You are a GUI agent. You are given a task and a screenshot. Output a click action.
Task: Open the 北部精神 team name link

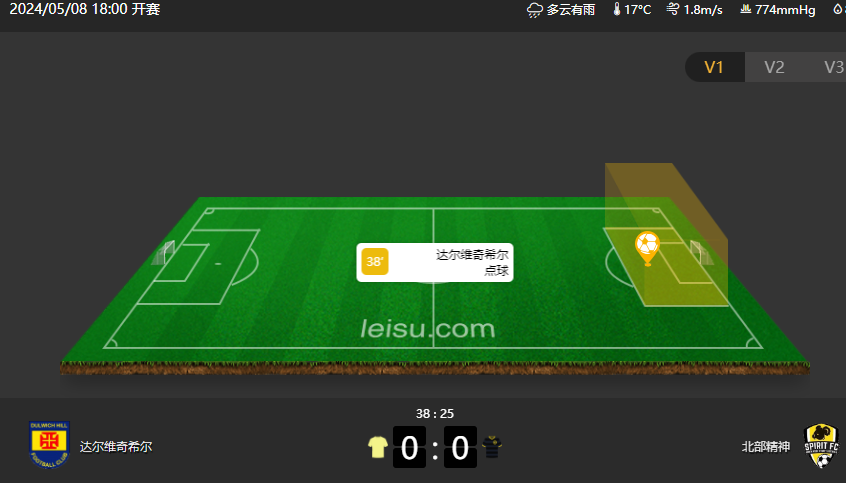pyautogui.click(x=766, y=447)
